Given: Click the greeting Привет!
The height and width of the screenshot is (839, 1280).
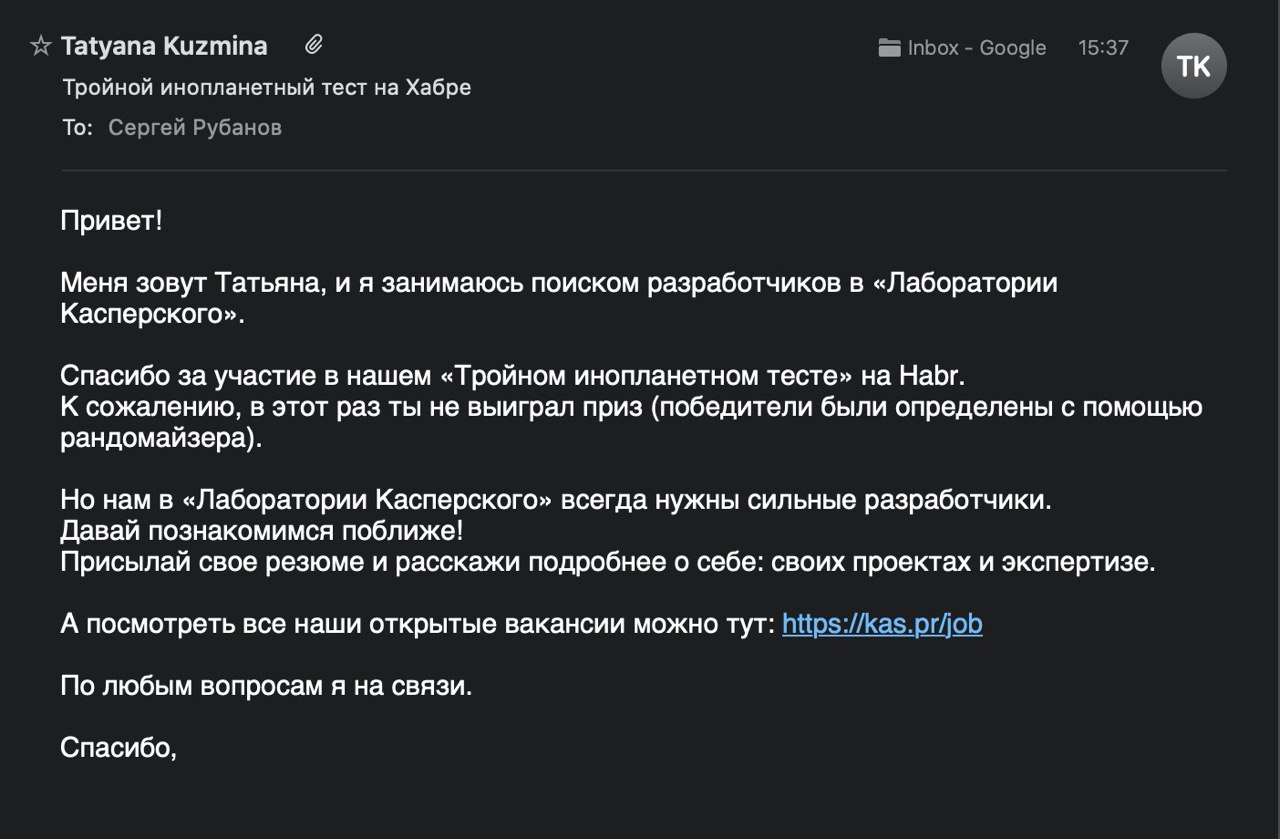Looking at the screenshot, I should click(x=111, y=222).
